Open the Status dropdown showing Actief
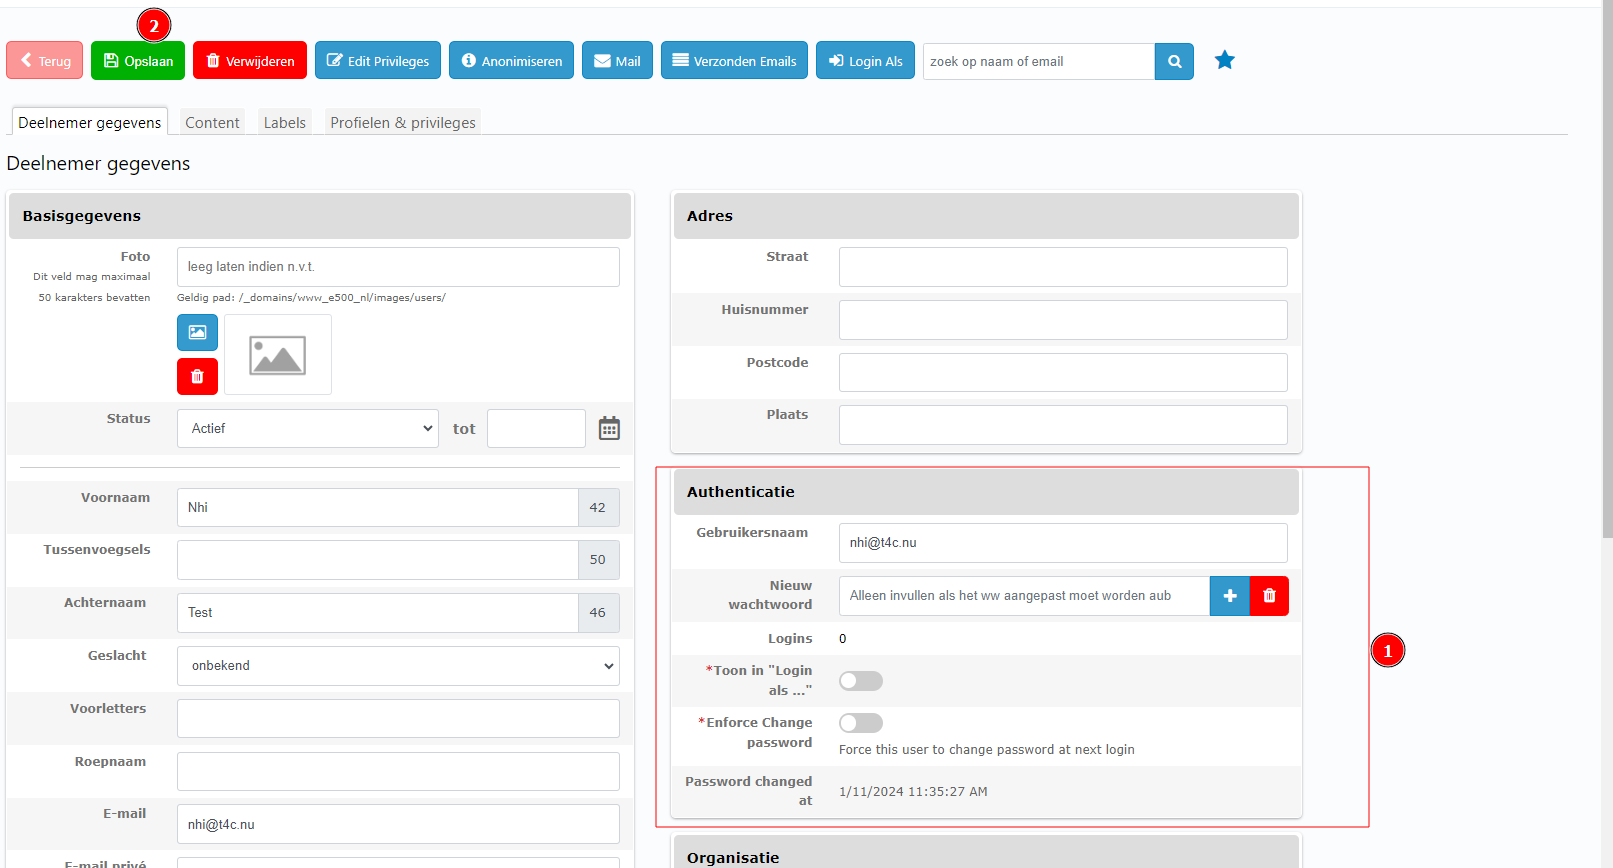The image size is (1613, 868). click(x=308, y=429)
